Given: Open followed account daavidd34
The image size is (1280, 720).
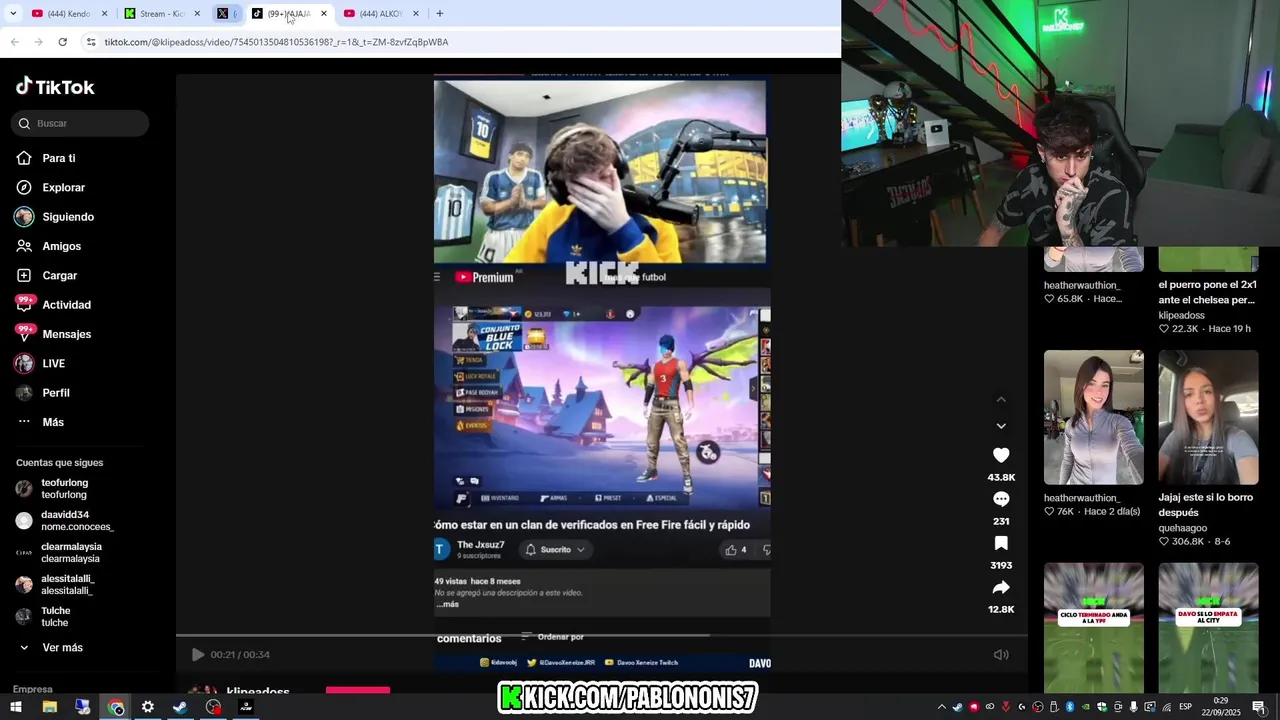Looking at the screenshot, I should pos(64,521).
